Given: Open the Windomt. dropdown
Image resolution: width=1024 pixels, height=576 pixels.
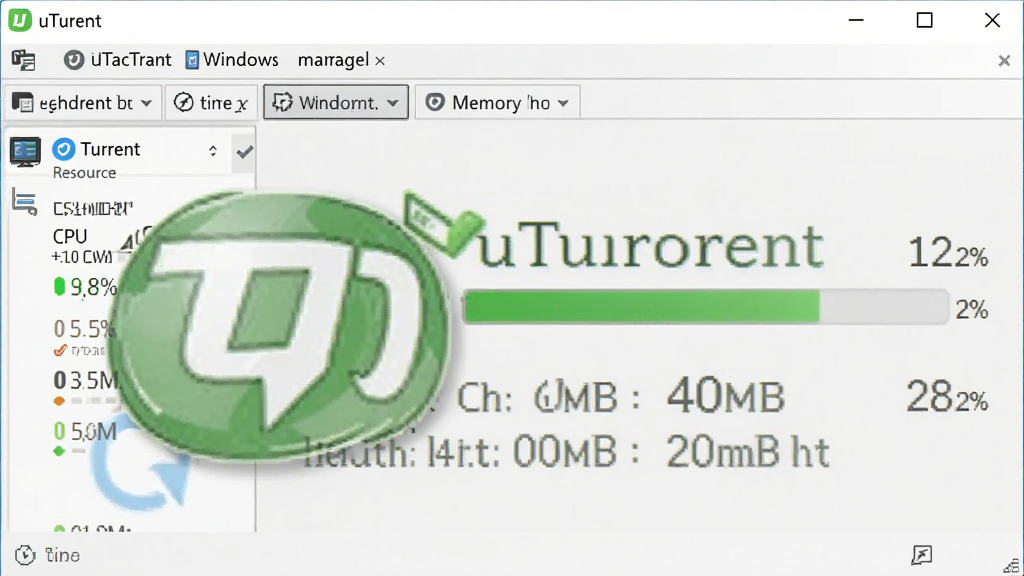Looking at the screenshot, I should click(336, 103).
